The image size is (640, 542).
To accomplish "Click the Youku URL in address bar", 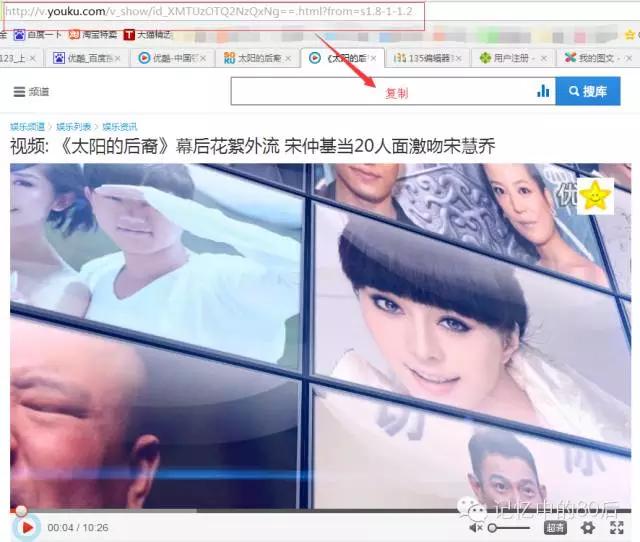I will (x=209, y=11).
